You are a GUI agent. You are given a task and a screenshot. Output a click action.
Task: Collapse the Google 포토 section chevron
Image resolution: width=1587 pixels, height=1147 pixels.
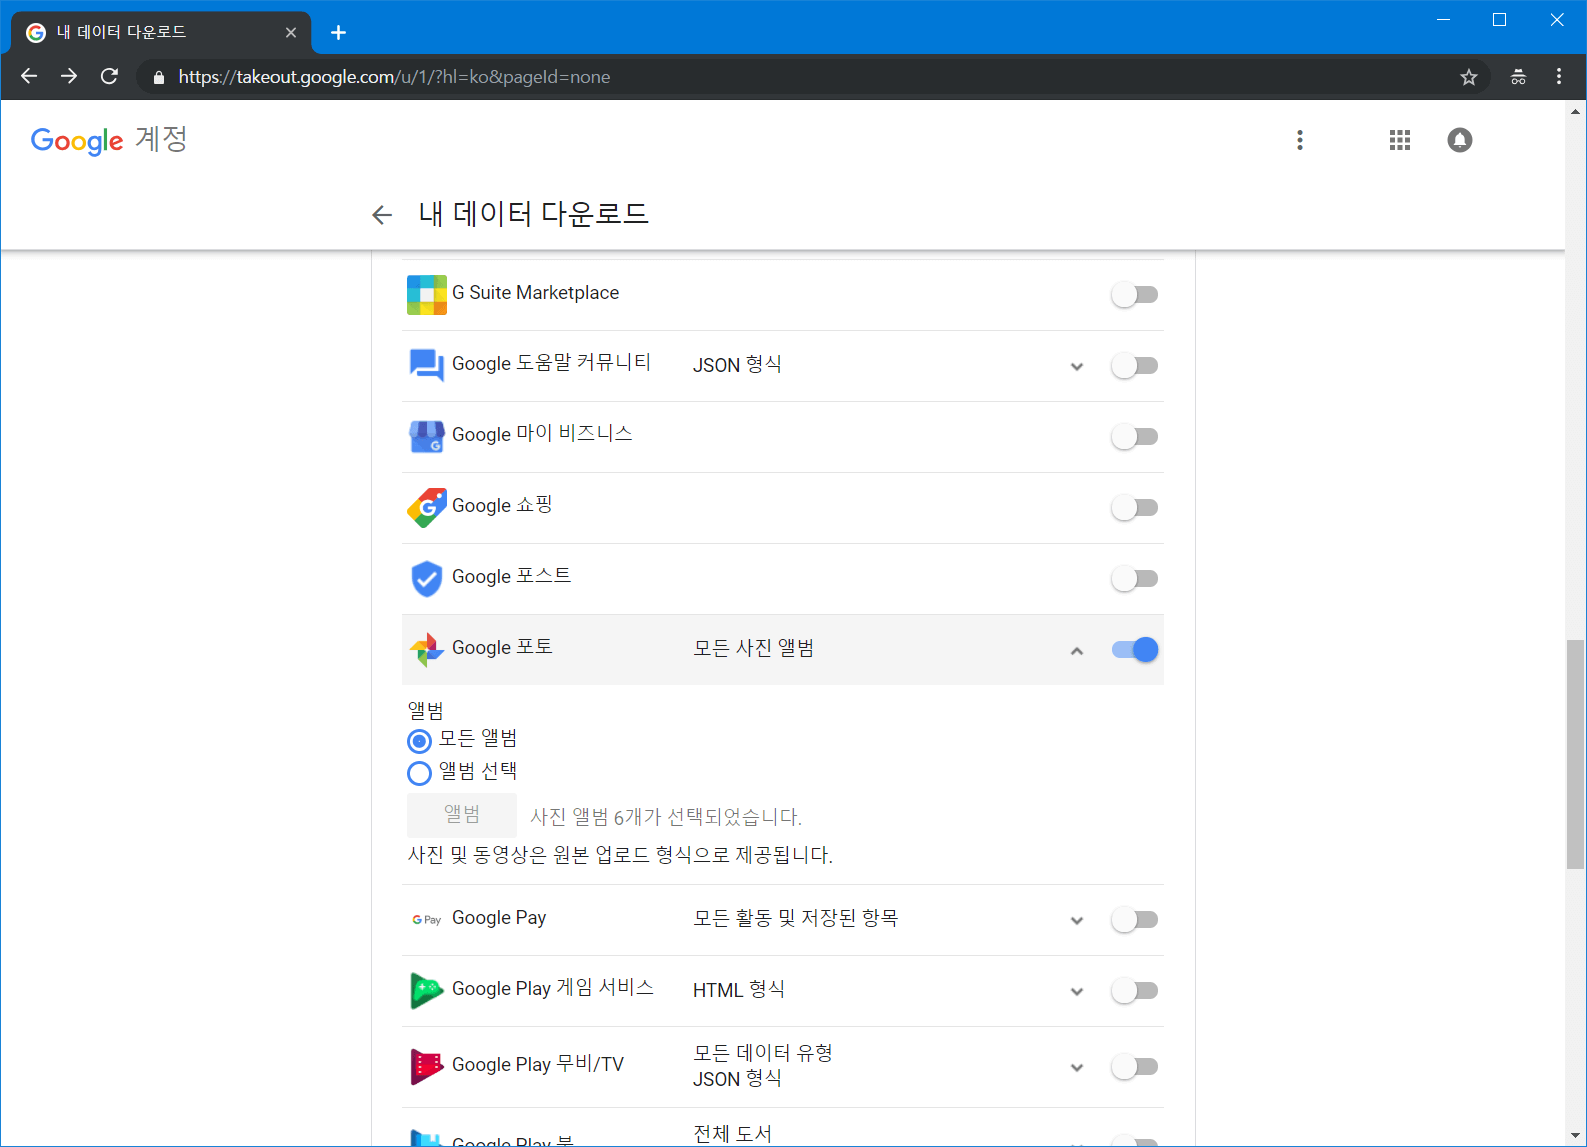point(1076,651)
